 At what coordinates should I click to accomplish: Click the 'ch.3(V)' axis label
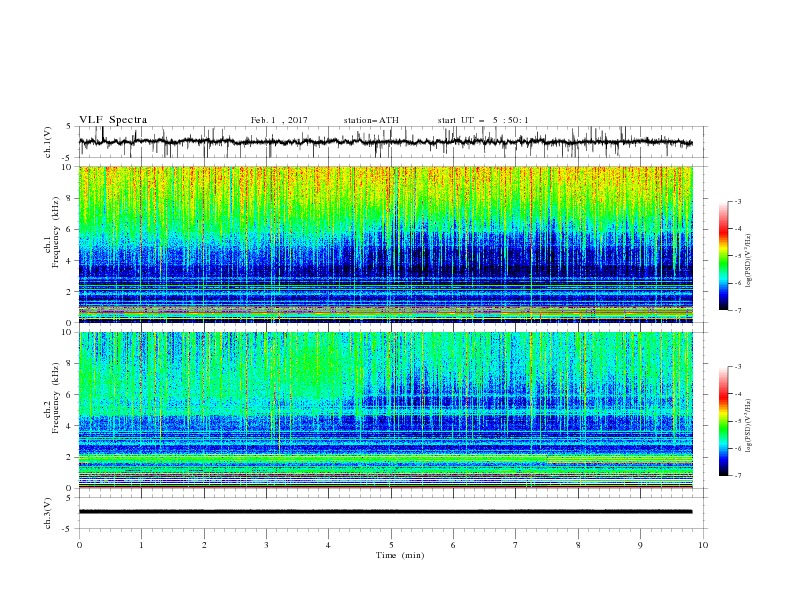coord(48,513)
